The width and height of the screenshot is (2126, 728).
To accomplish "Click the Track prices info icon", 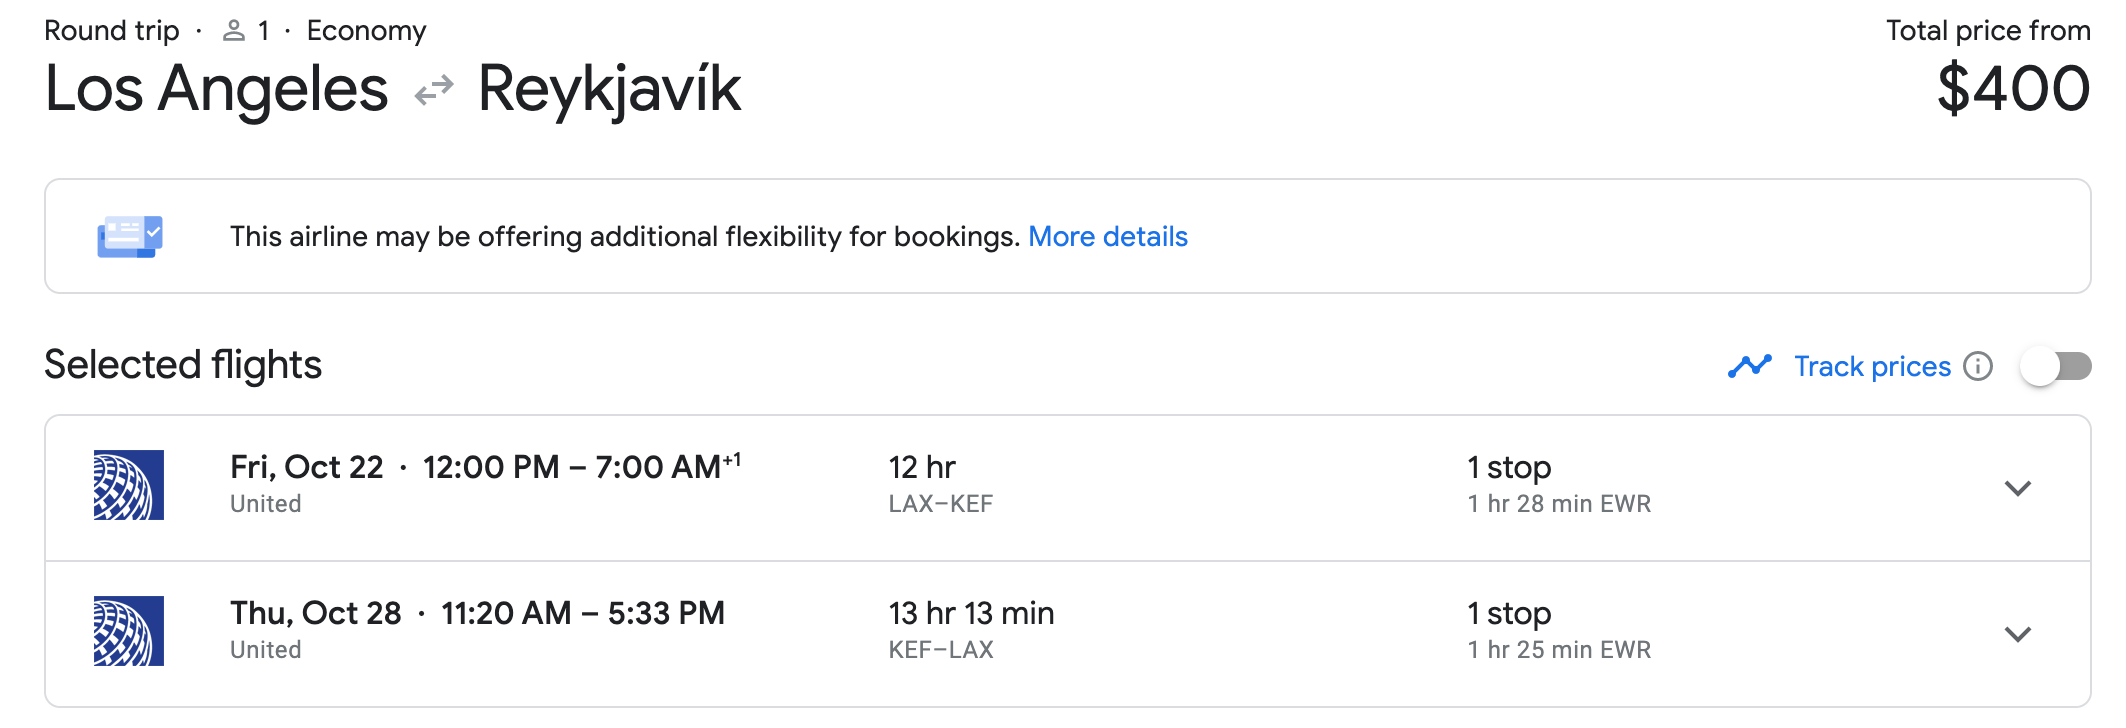I will [x=1977, y=367].
